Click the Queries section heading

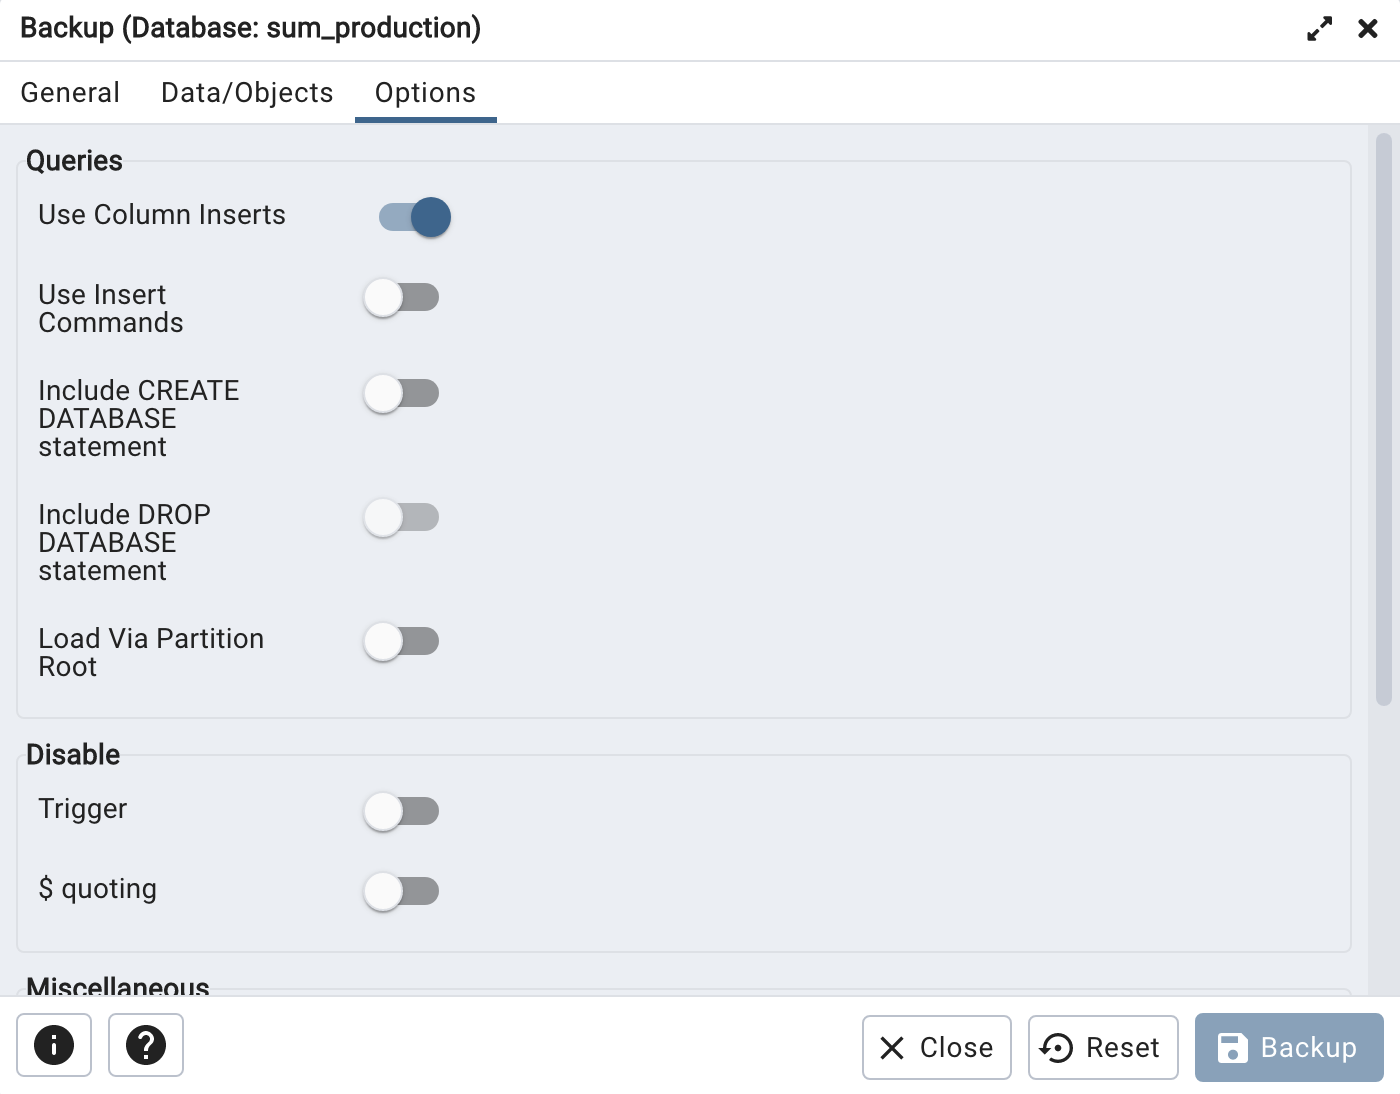(75, 161)
